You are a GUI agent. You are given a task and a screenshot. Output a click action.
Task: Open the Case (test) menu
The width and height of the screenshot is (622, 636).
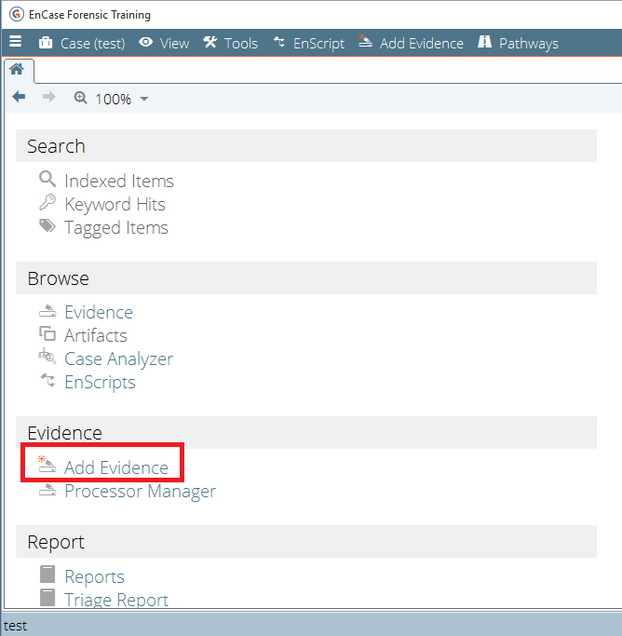tap(82, 43)
